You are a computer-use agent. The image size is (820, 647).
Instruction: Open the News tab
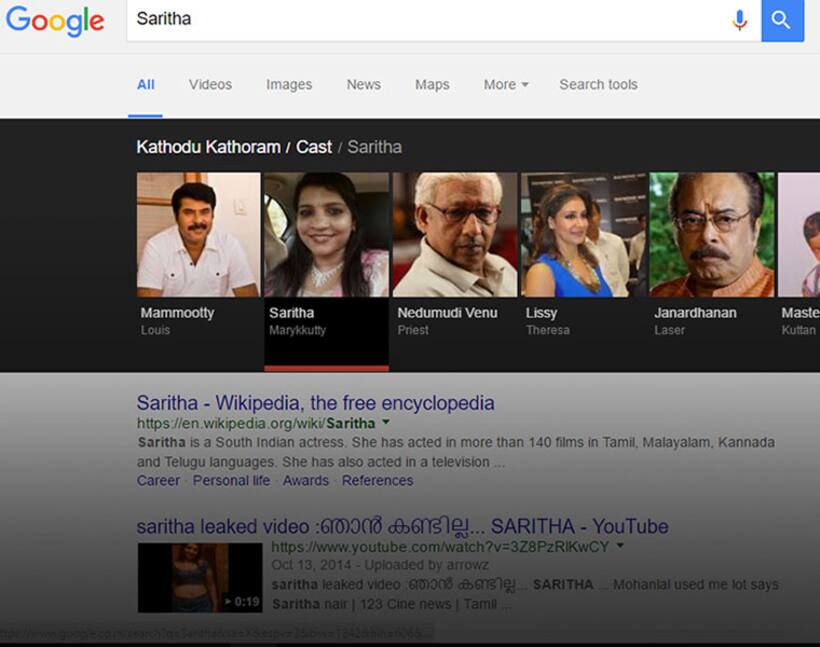[363, 85]
